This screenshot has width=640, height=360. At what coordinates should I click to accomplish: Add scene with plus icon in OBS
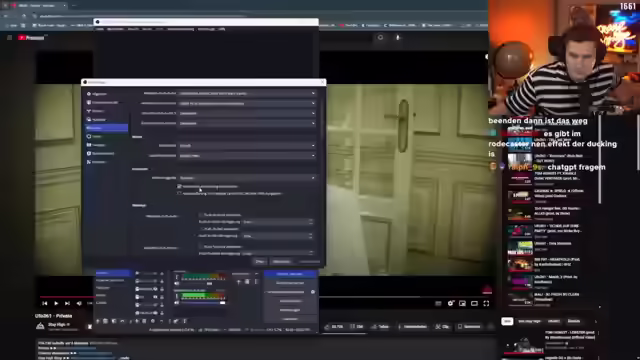point(98,321)
